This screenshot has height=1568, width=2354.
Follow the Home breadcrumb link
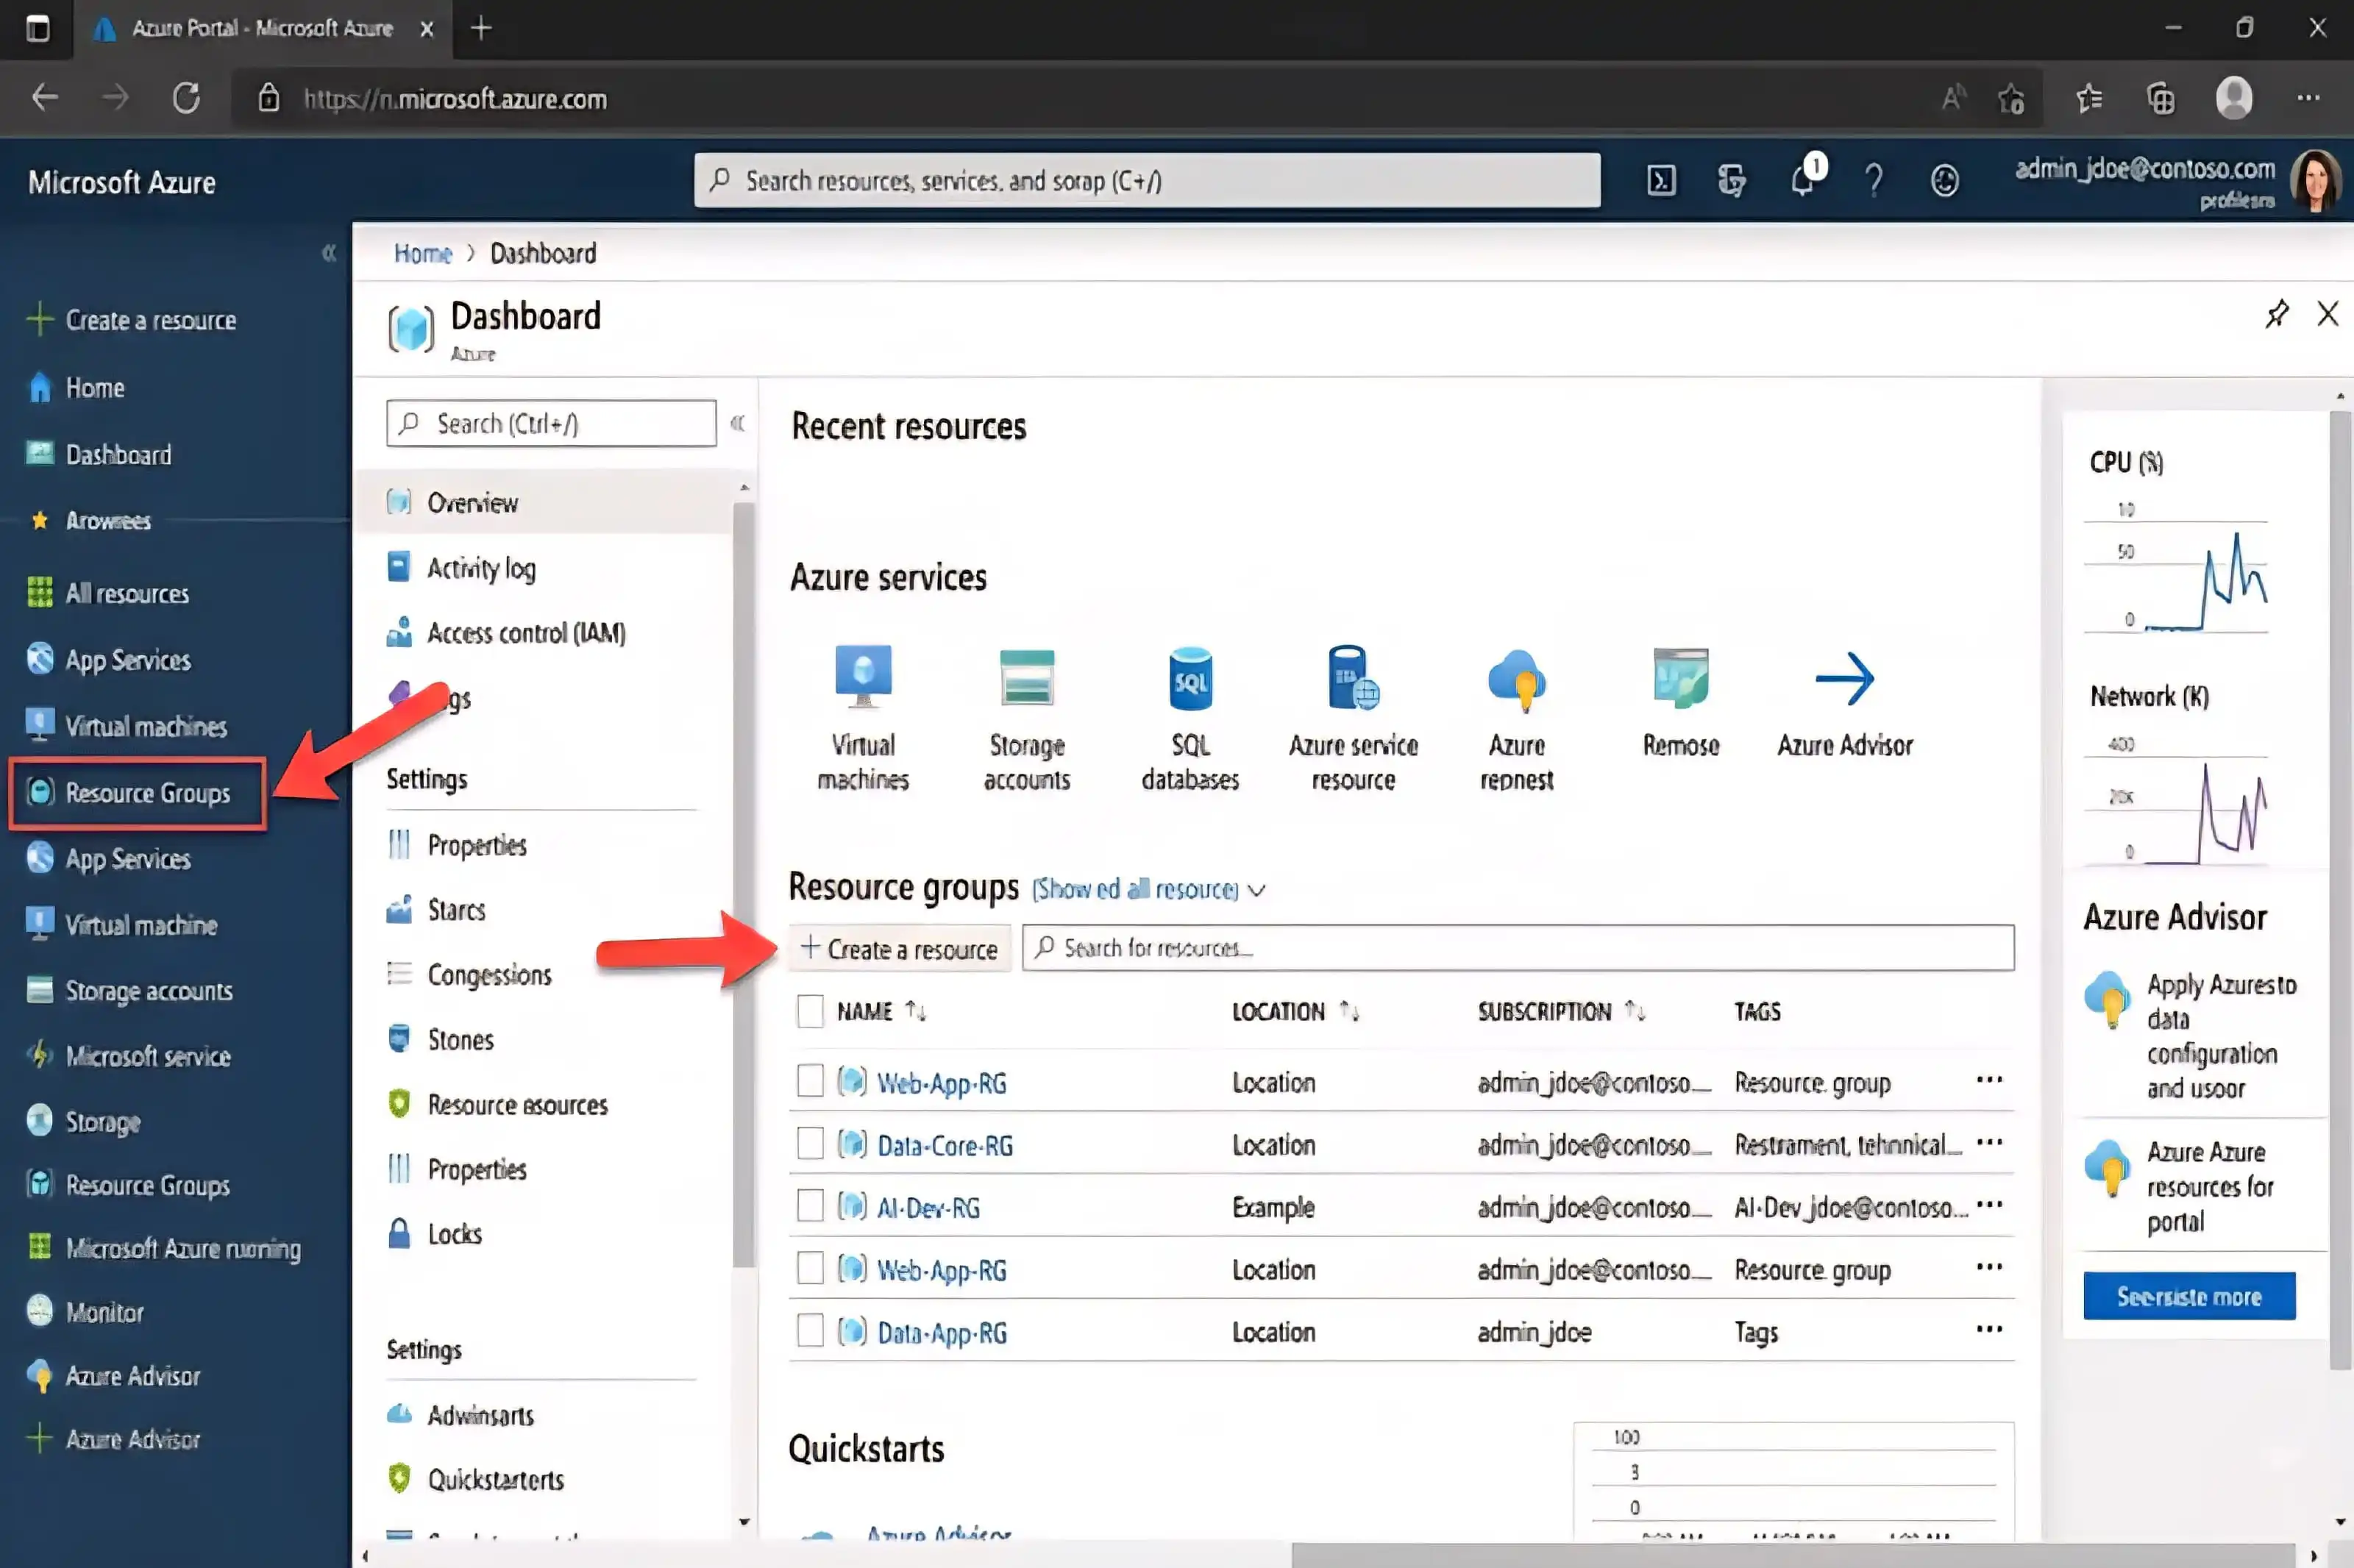[x=422, y=253]
